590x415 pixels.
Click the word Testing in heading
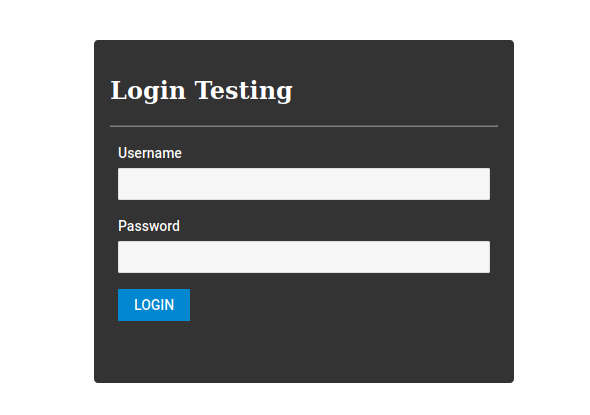(x=243, y=91)
